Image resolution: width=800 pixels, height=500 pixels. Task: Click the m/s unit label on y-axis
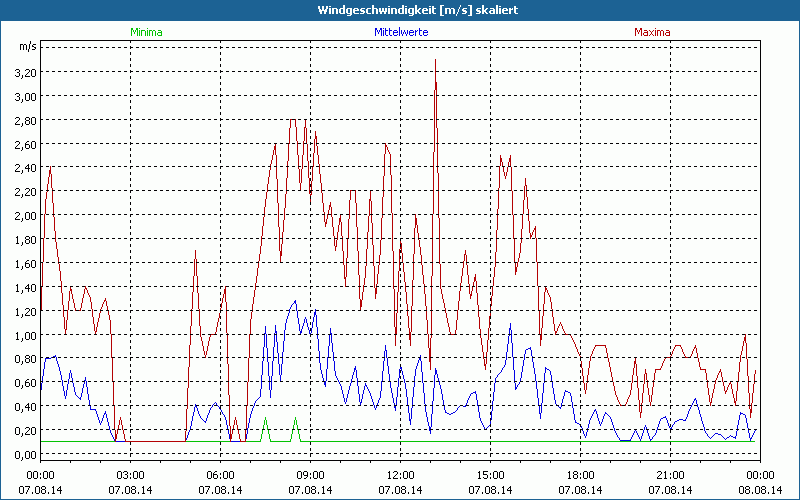pos(27,47)
